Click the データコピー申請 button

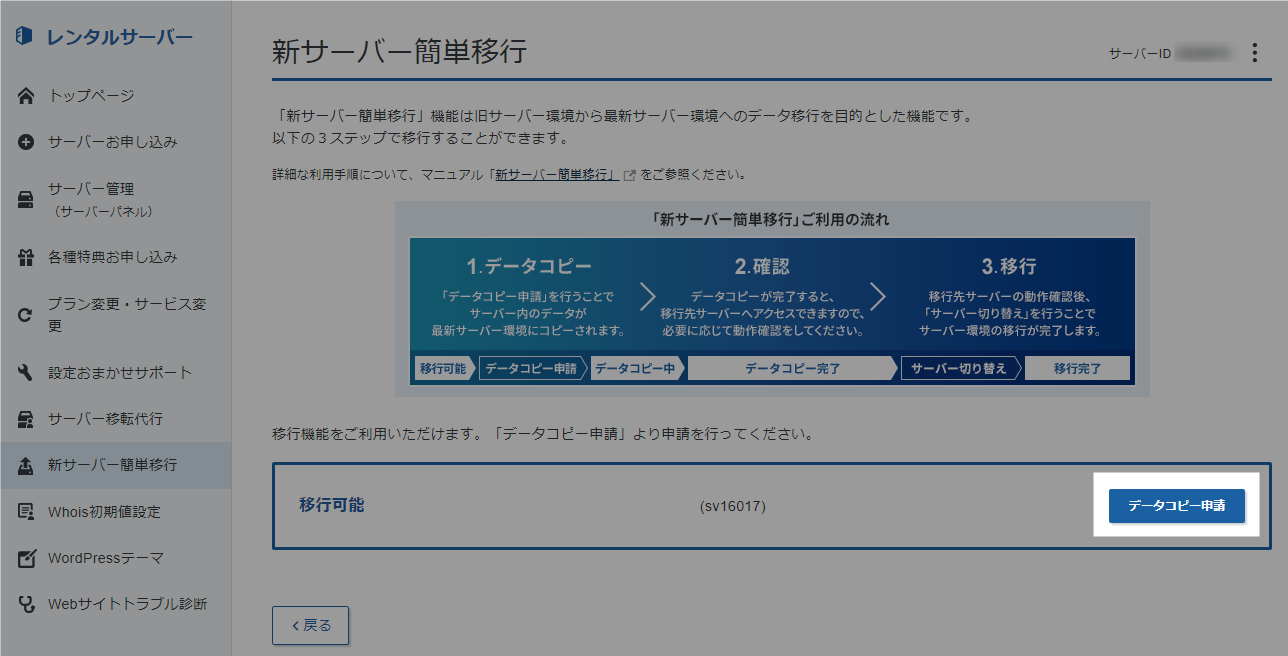(x=1176, y=506)
